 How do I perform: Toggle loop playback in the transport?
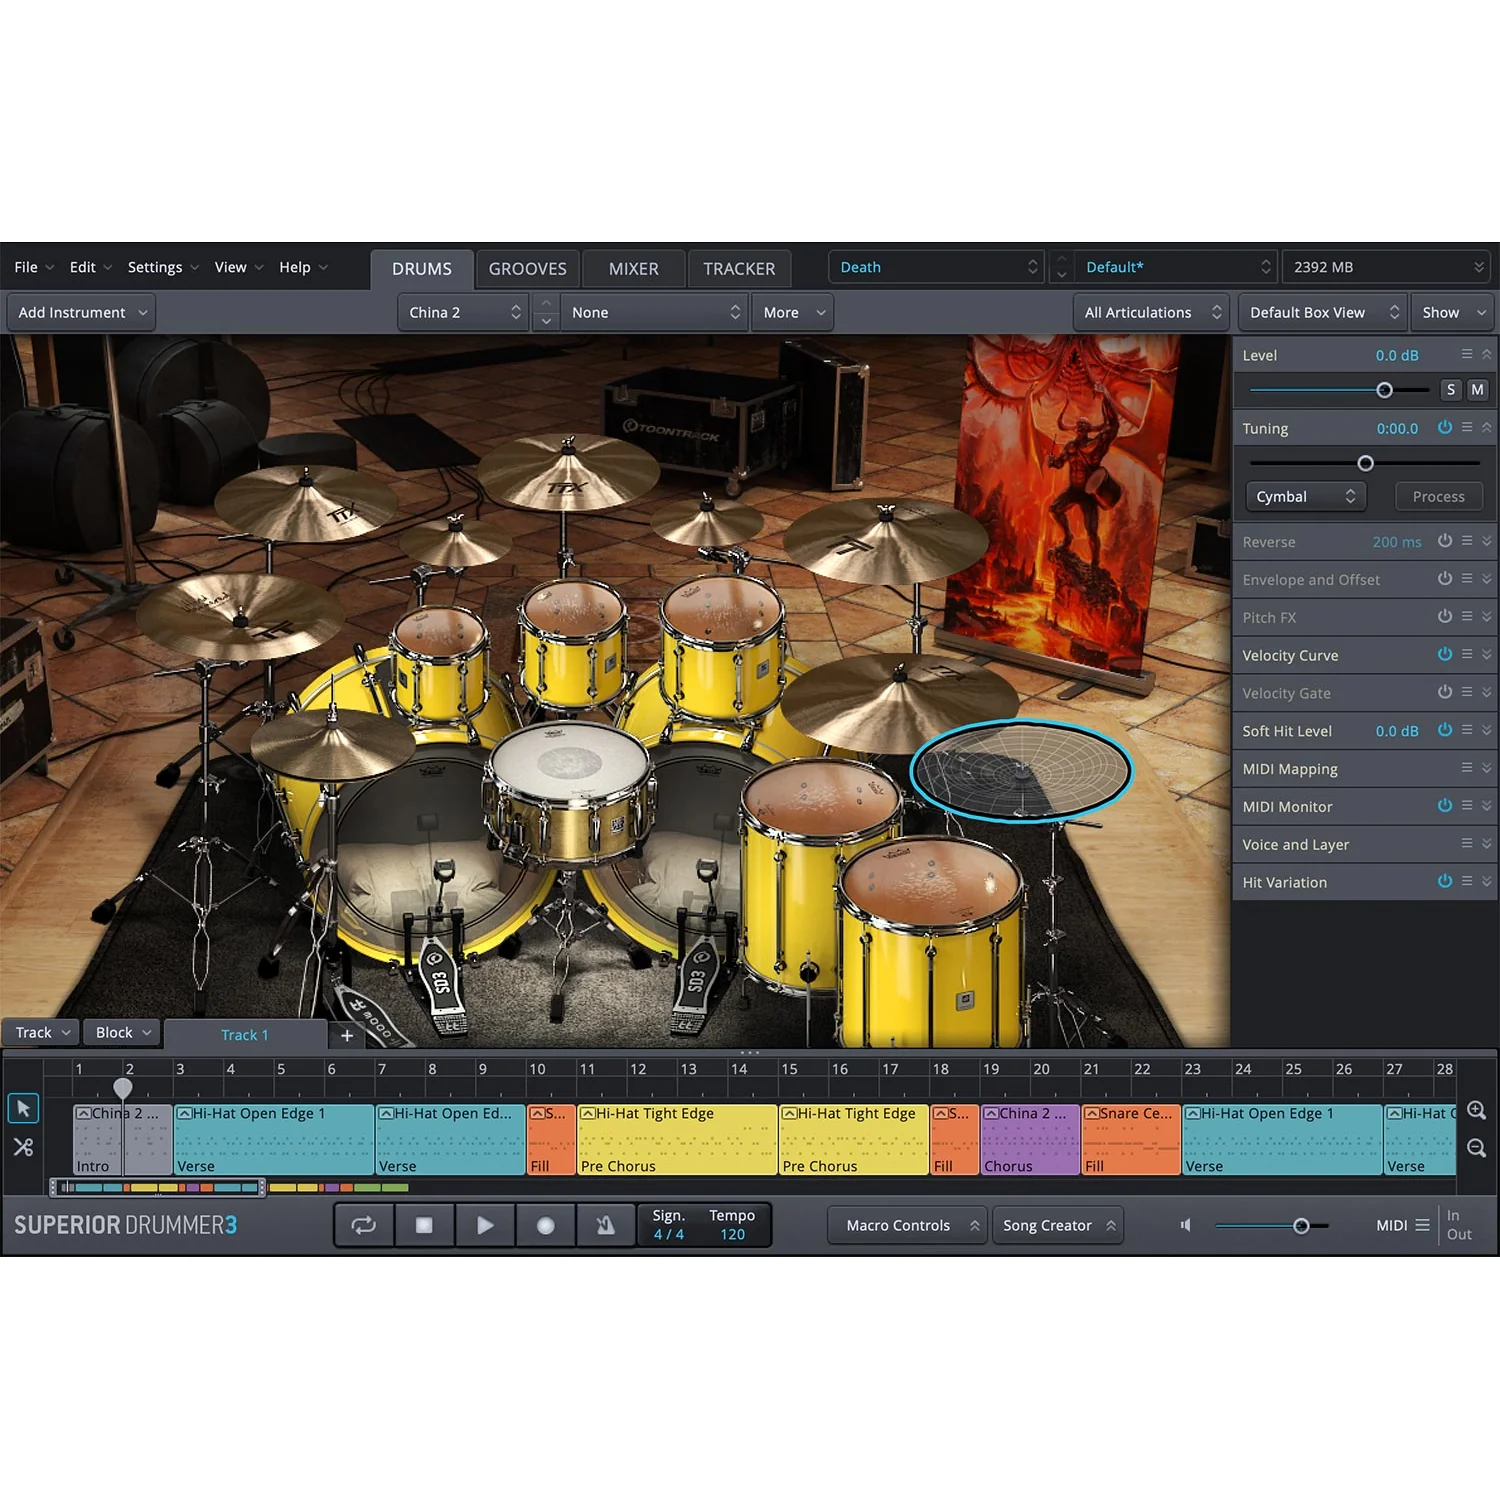tap(364, 1225)
